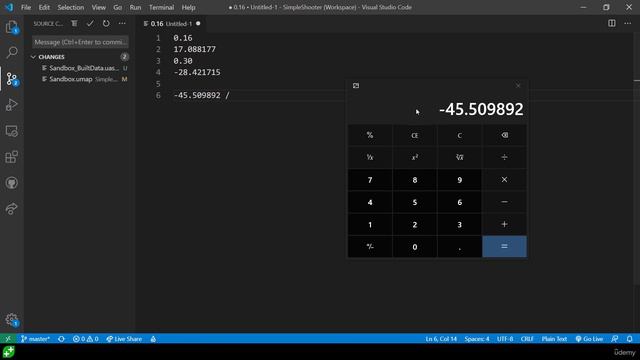Click the calculator minus key
Viewport: 640px width, 360px height.
tap(504, 202)
